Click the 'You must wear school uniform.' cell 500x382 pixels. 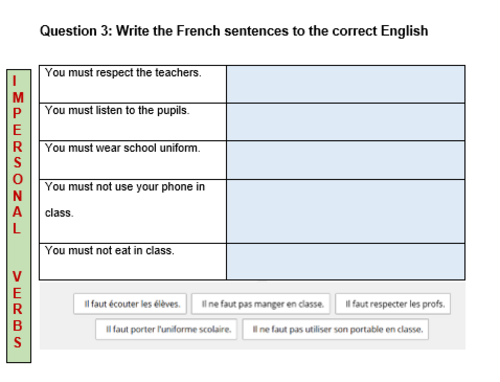(133, 160)
